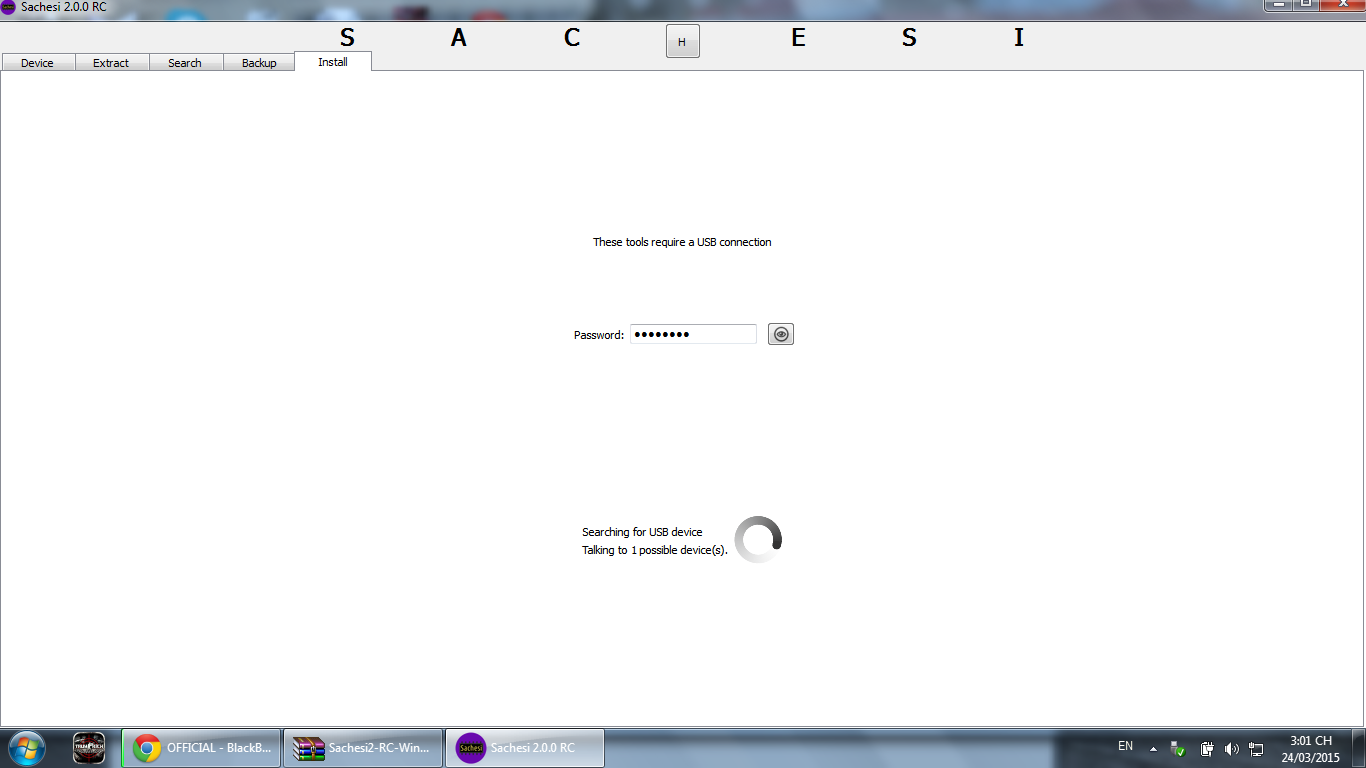Image resolution: width=1366 pixels, height=768 pixels.
Task: Click Safely Remove Hardware tray icon
Action: (x=1179, y=748)
